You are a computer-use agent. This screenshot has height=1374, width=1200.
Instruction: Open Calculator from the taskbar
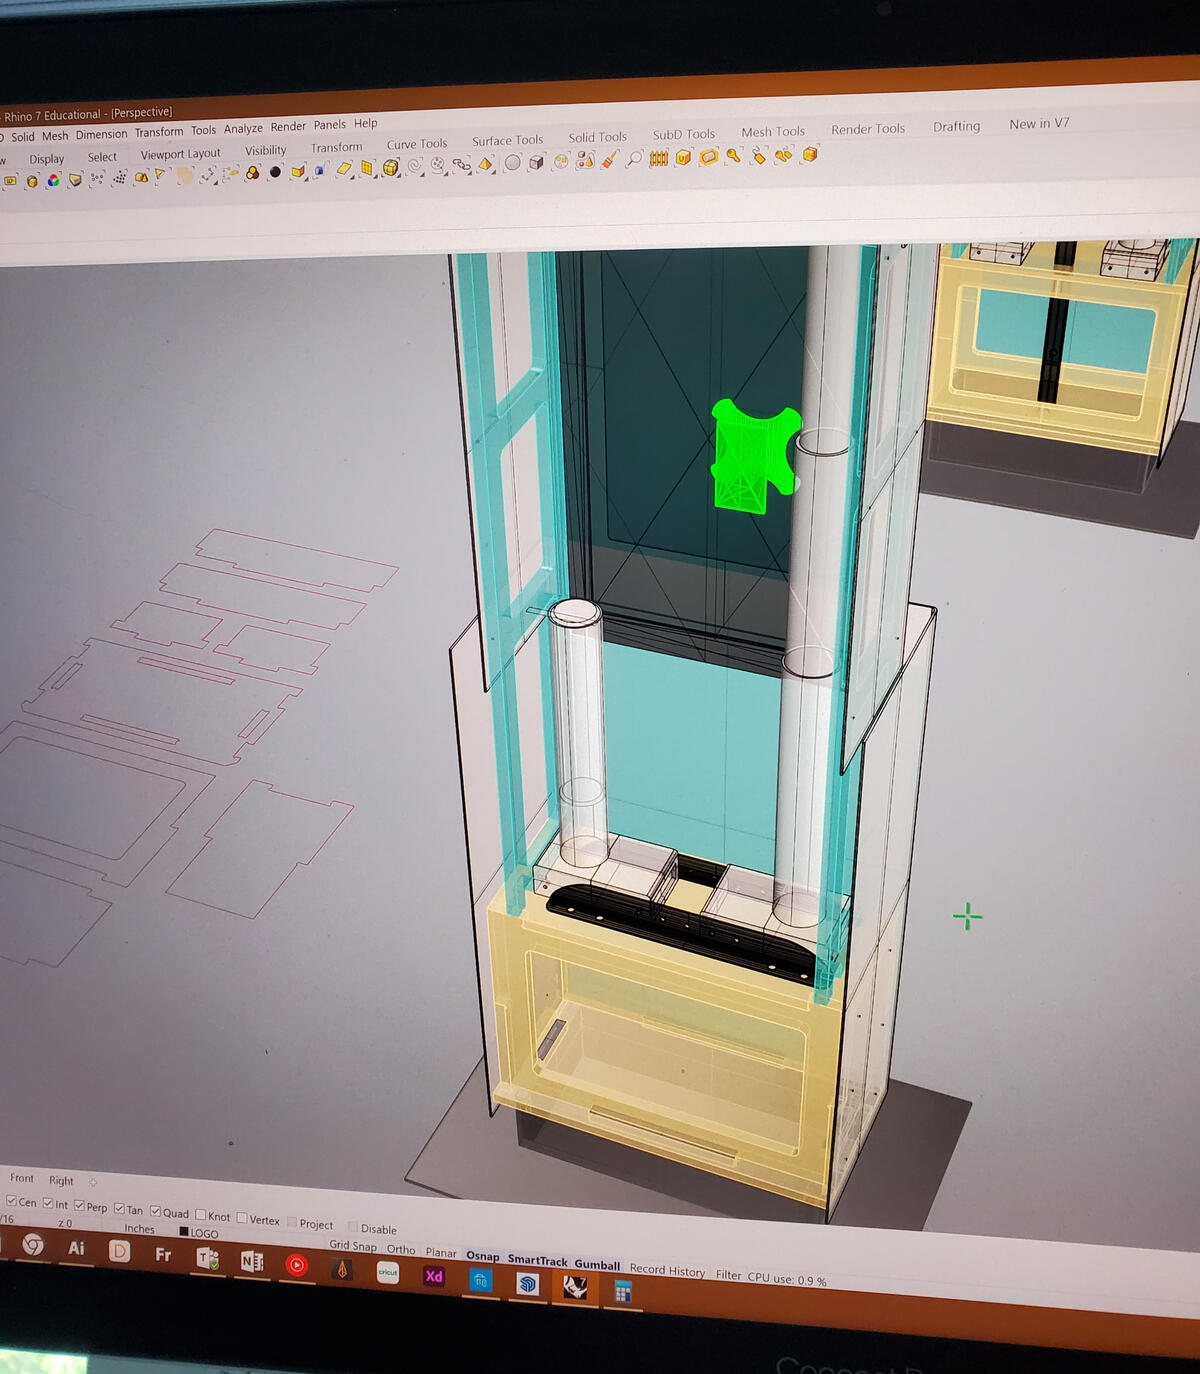coord(623,1291)
